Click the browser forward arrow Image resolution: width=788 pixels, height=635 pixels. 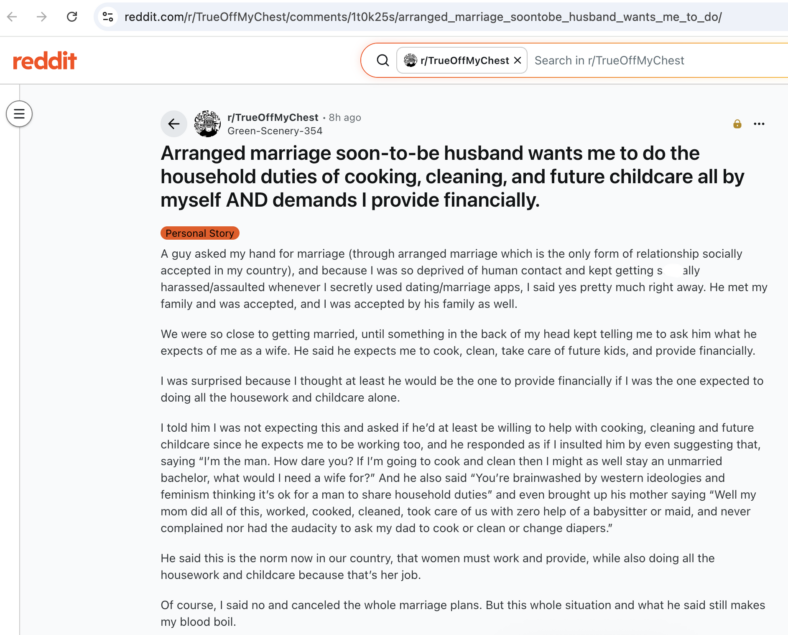point(42,17)
